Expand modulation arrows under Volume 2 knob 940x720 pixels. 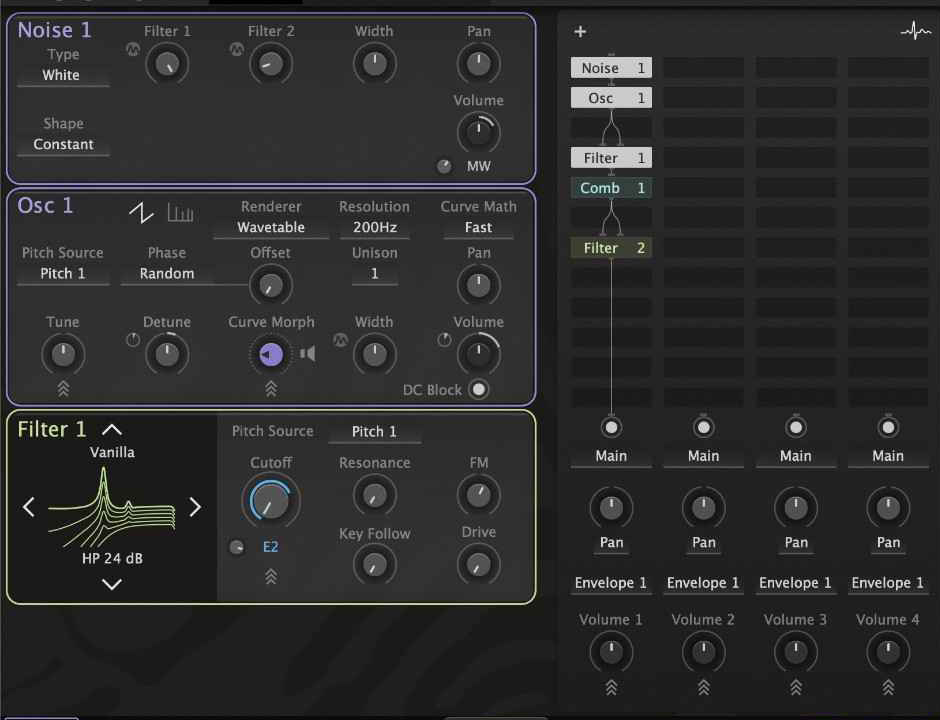click(x=703, y=687)
